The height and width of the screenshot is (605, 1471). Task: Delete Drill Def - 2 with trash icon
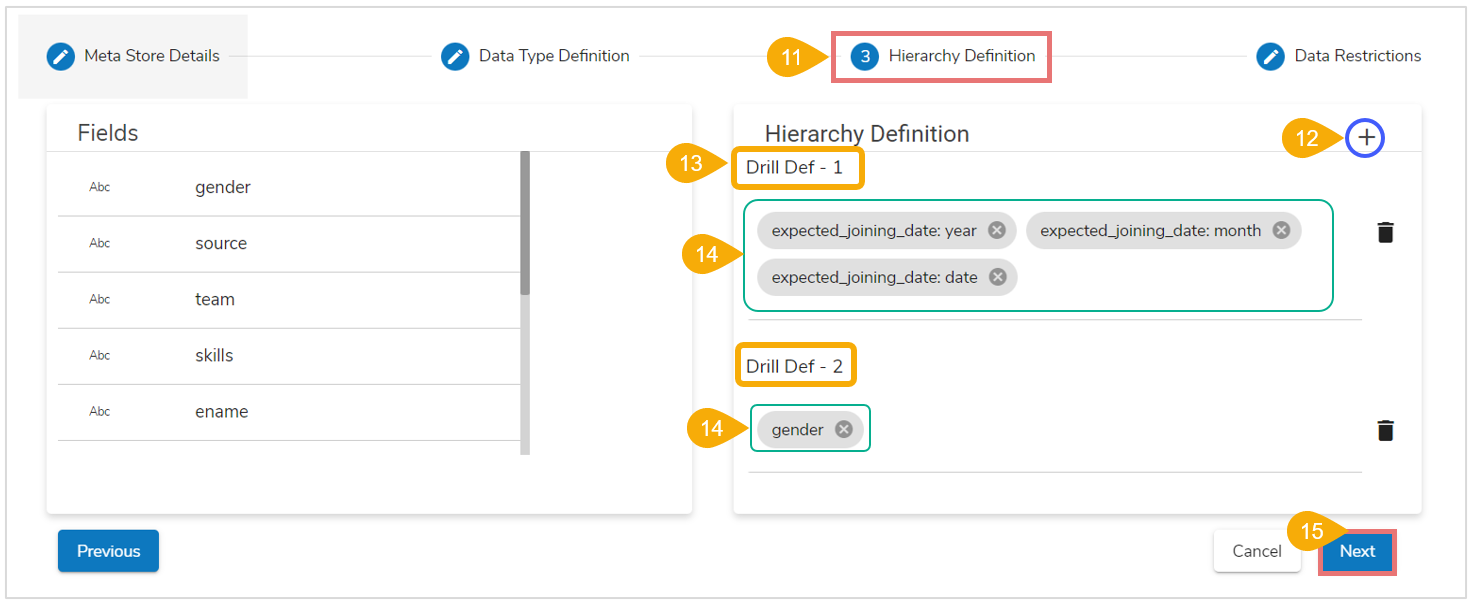[x=1385, y=431]
